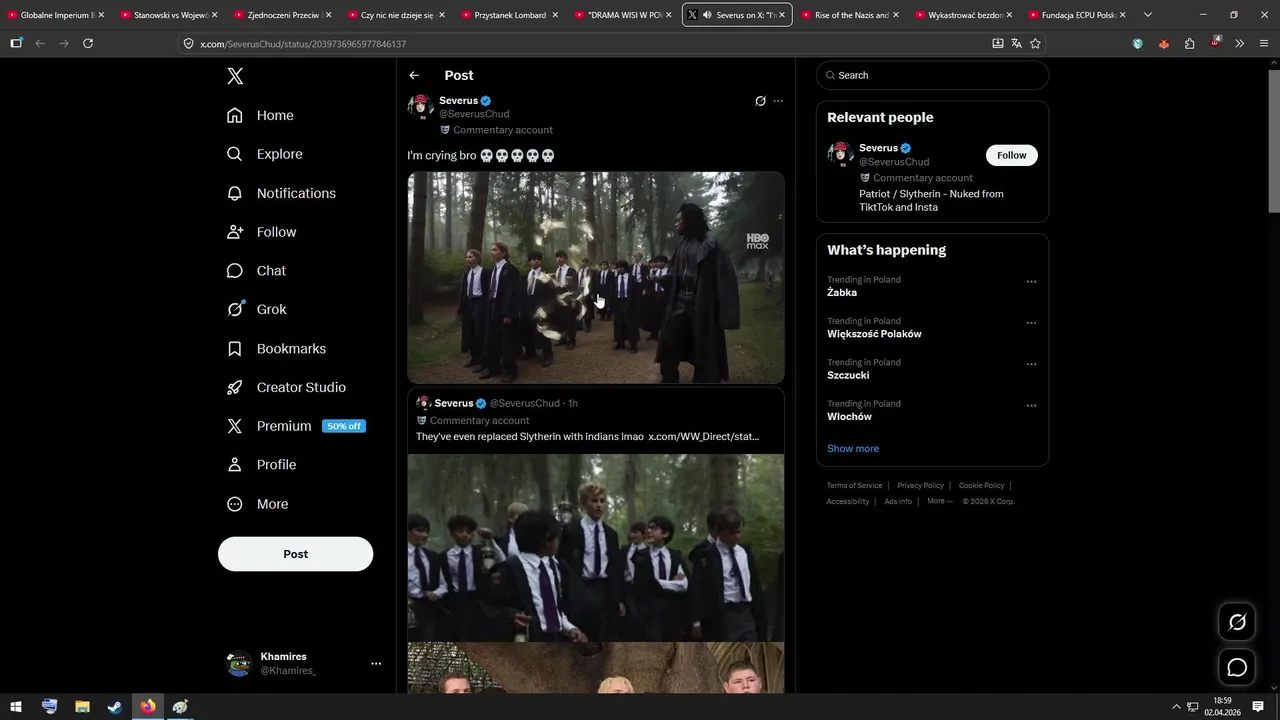
Task: Open Grok in the sidebar
Action: (257, 309)
